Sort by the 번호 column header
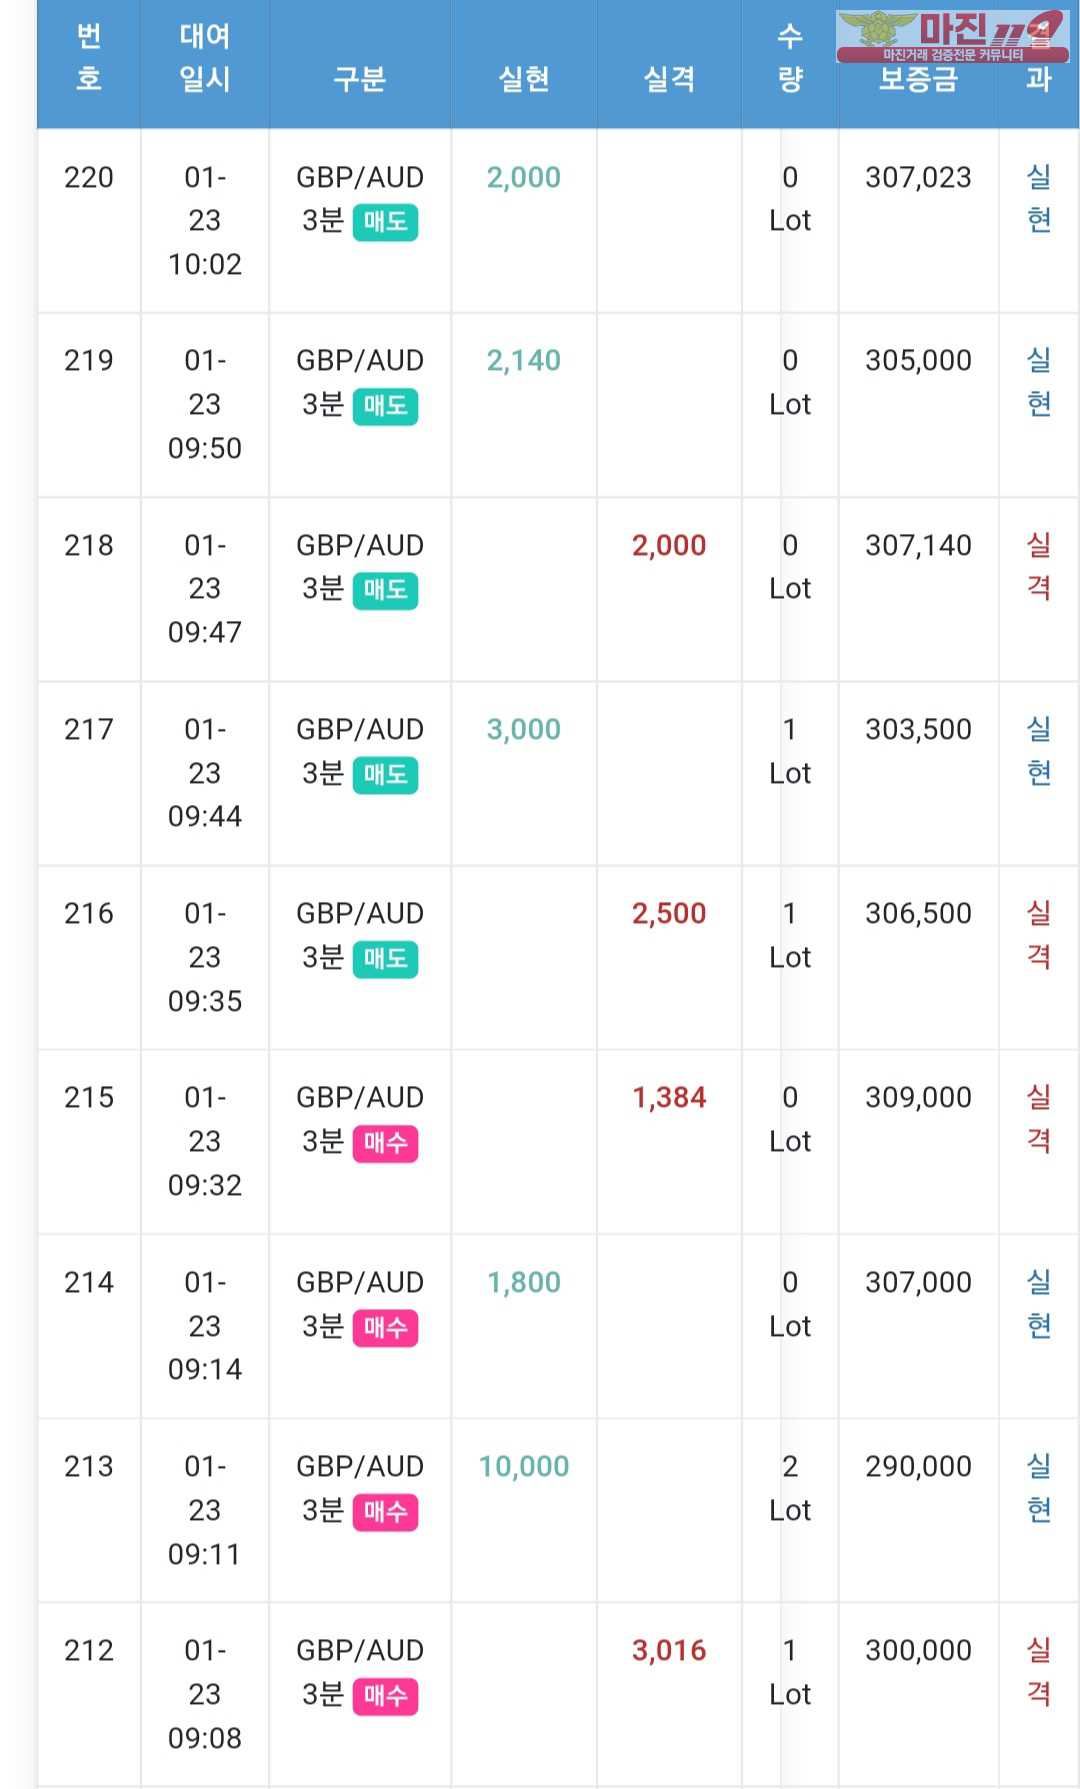The image size is (1080, 1789). [89, 57]
